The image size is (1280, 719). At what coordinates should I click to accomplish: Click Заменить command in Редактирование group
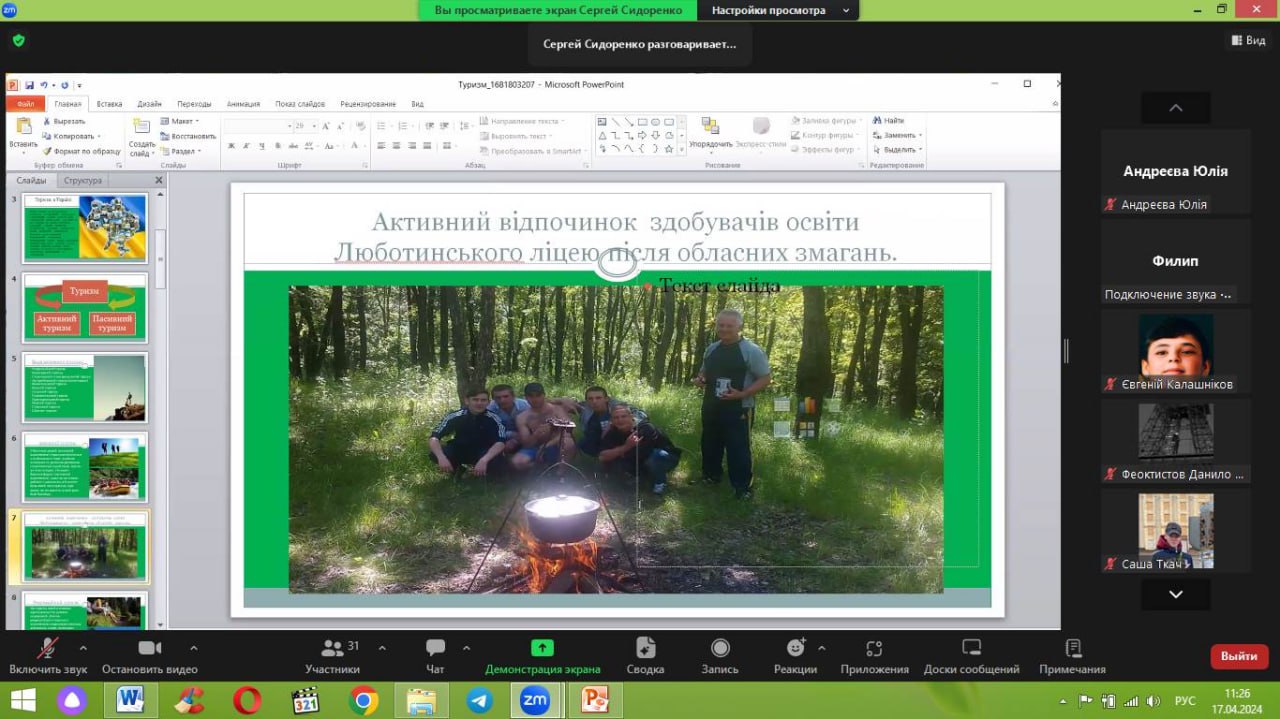(x=896, y=135)
